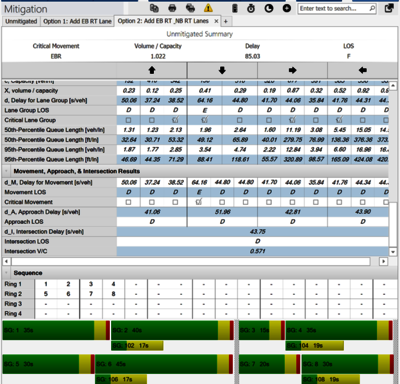Uncheck Critical Lane Group box under delay 38.52
This screenshot has width=400, height=384.
tap(175, 120)
